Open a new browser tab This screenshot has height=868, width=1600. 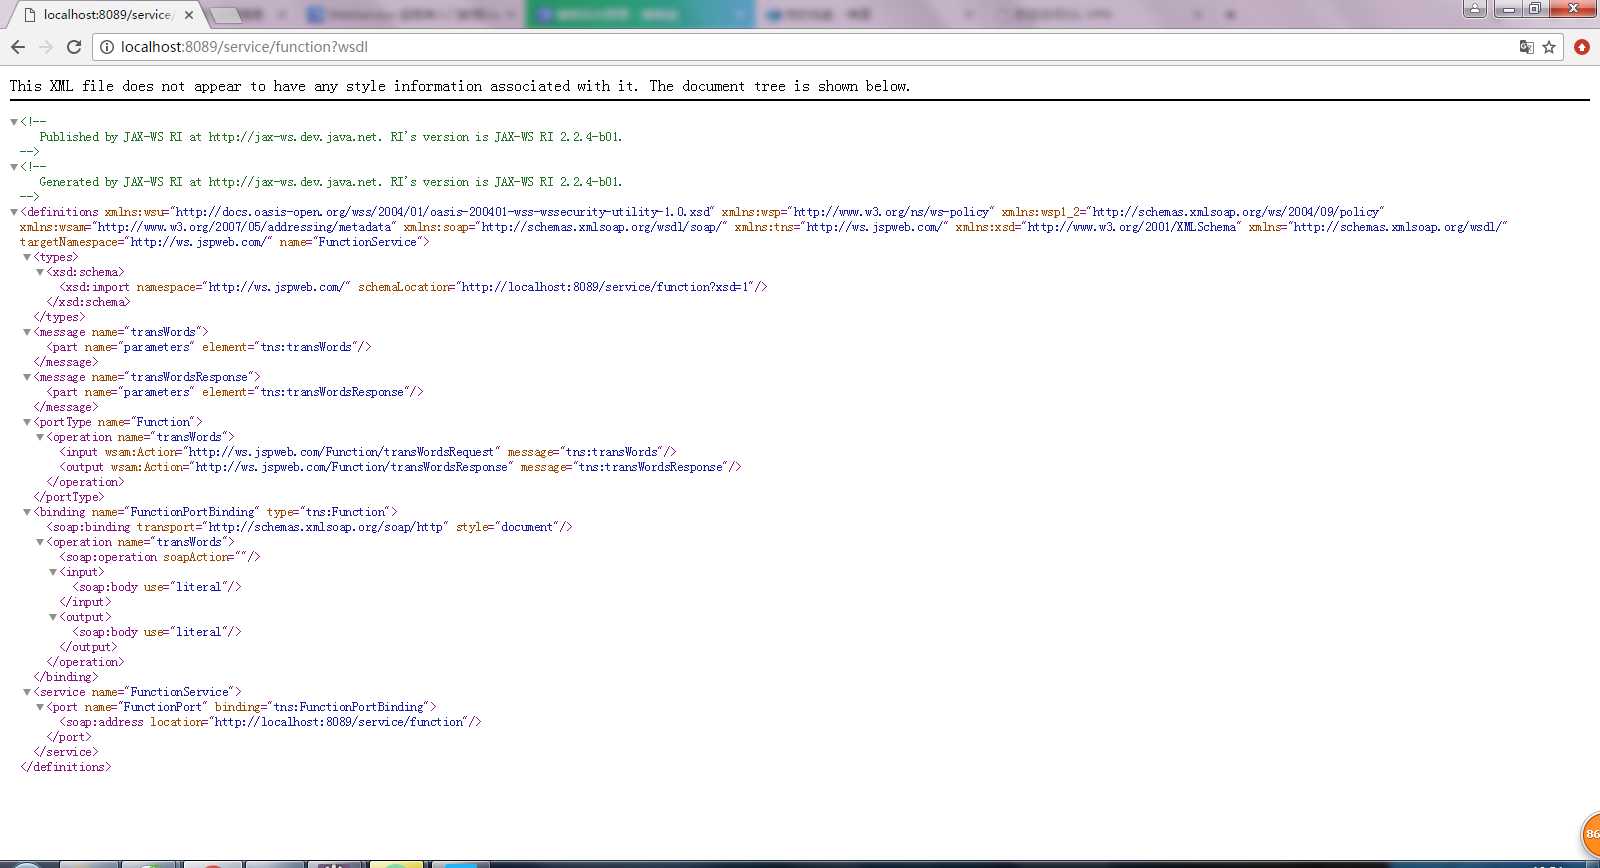coord(226,15)
